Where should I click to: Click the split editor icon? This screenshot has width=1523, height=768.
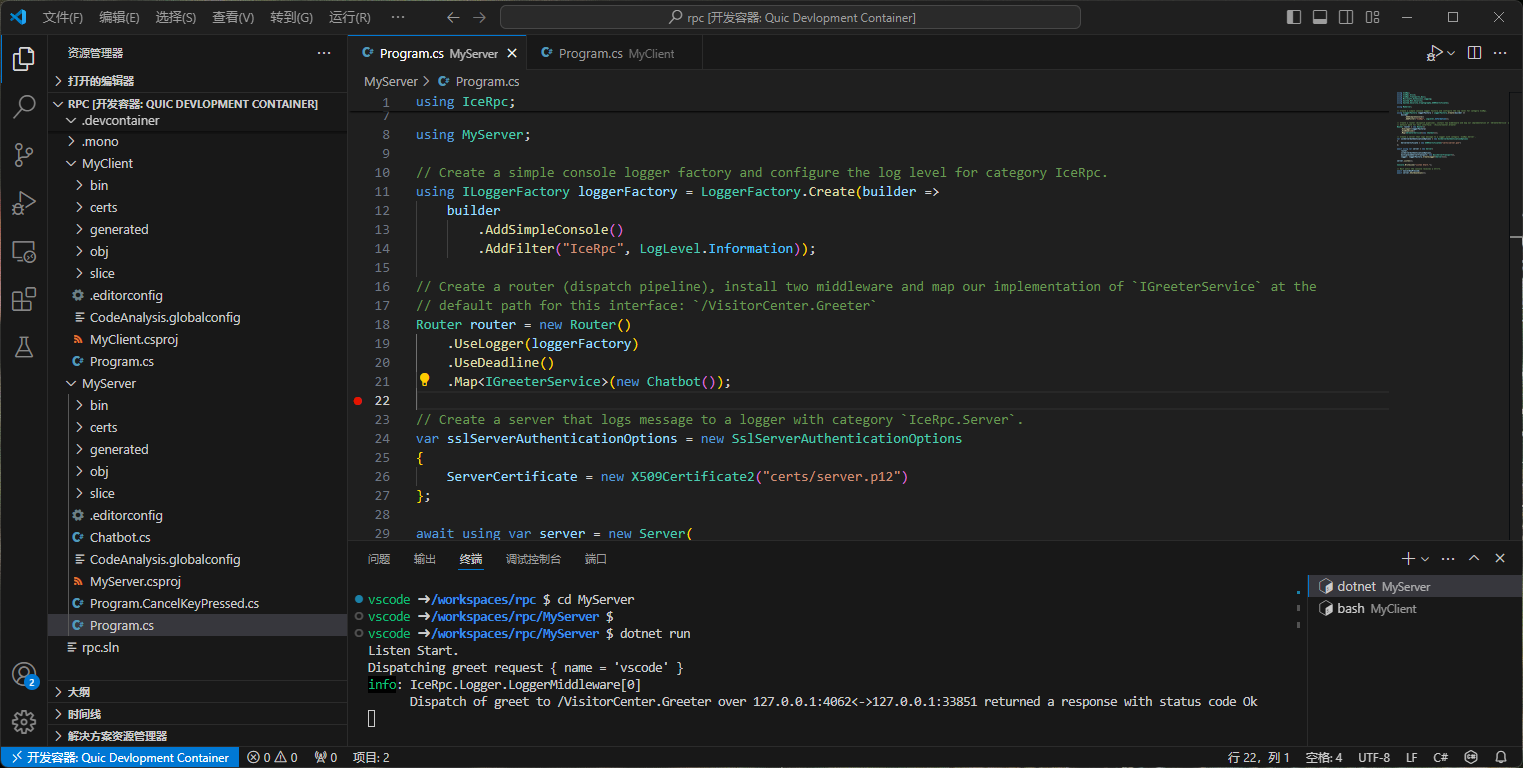(1474, 53)
